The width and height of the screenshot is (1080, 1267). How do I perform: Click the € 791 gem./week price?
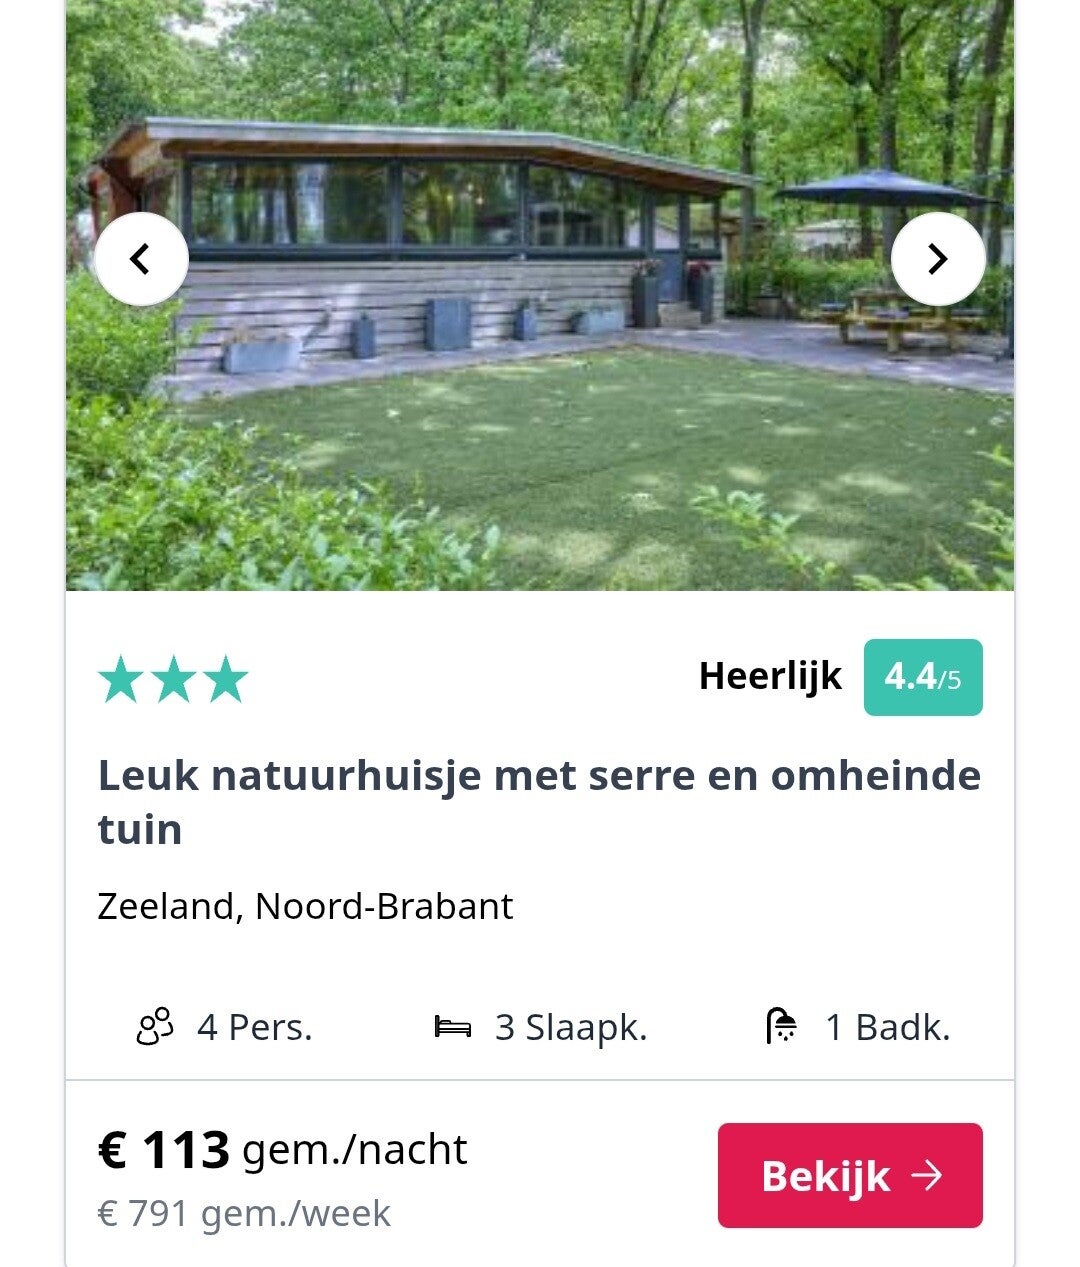click(244, 1213)
